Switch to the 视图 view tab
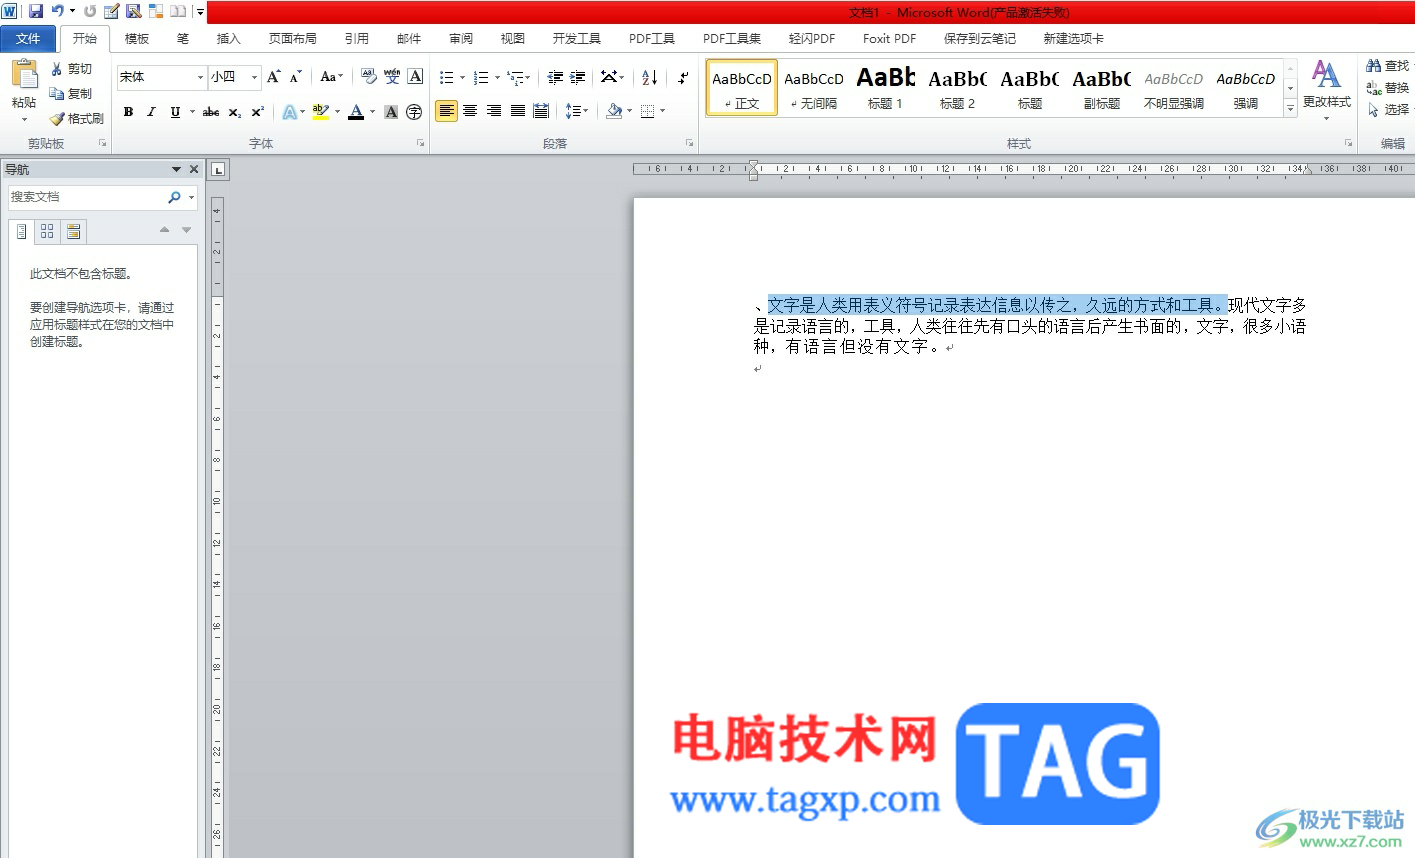The height and width of the screenshot is (858, 1415). tap(513, 39)
